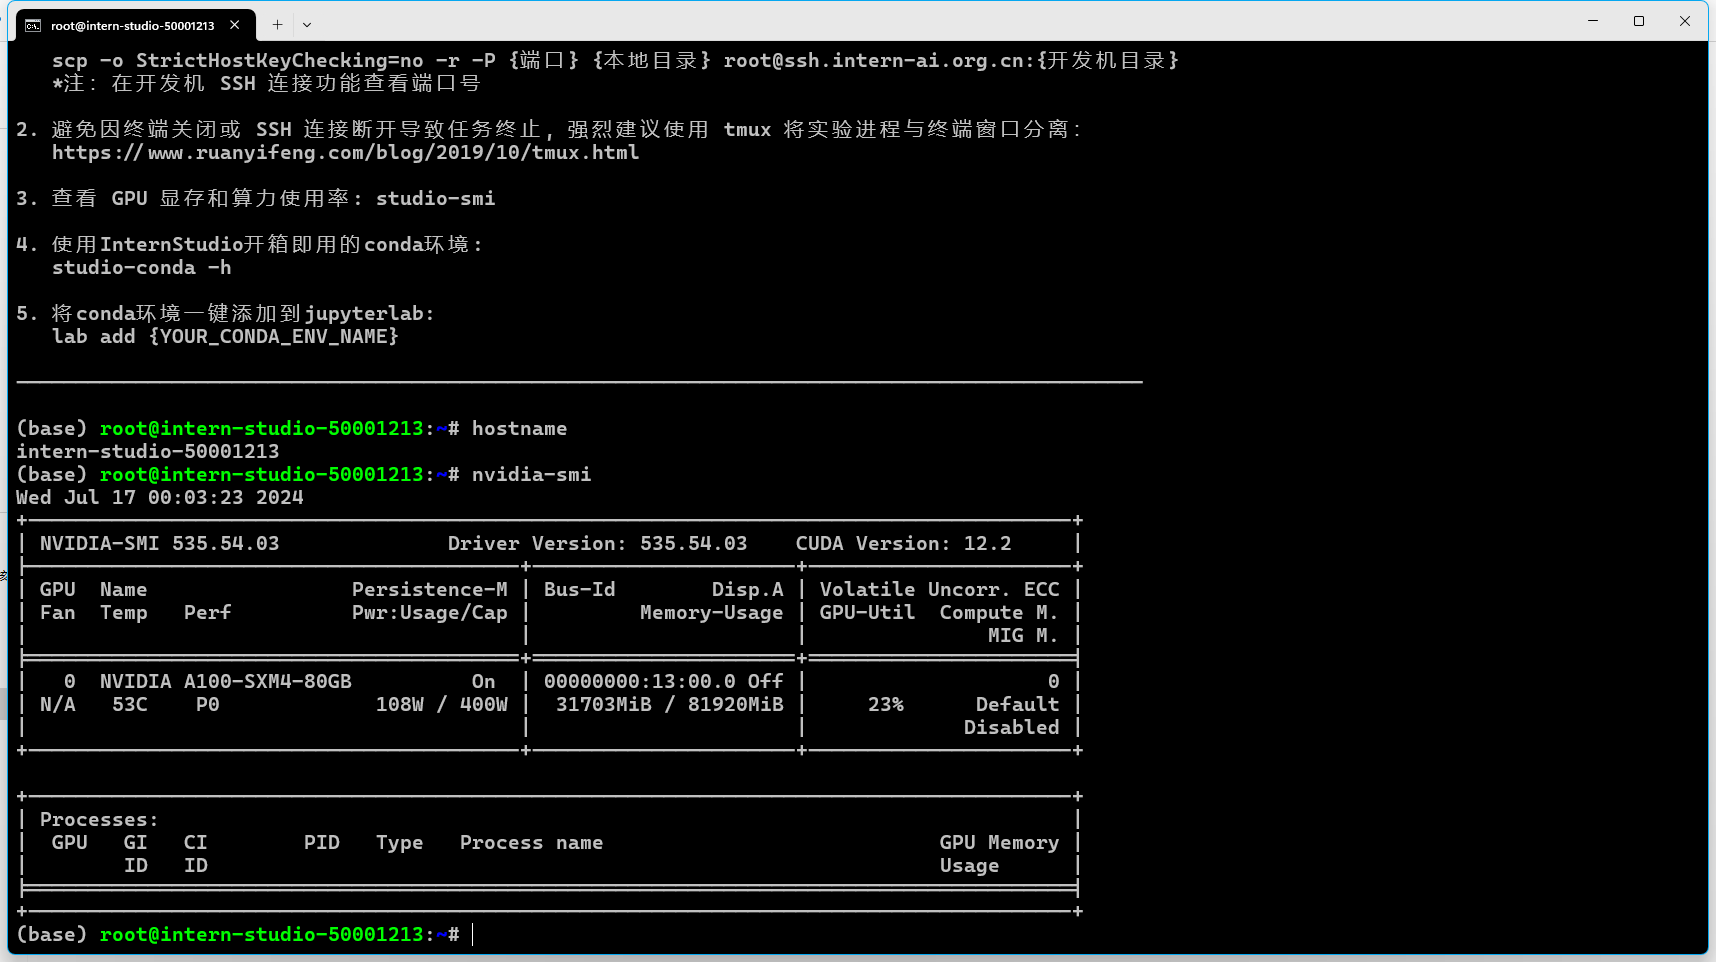Click memory usage '31703MiB / 81920MiB'

(x=670, y=705)
